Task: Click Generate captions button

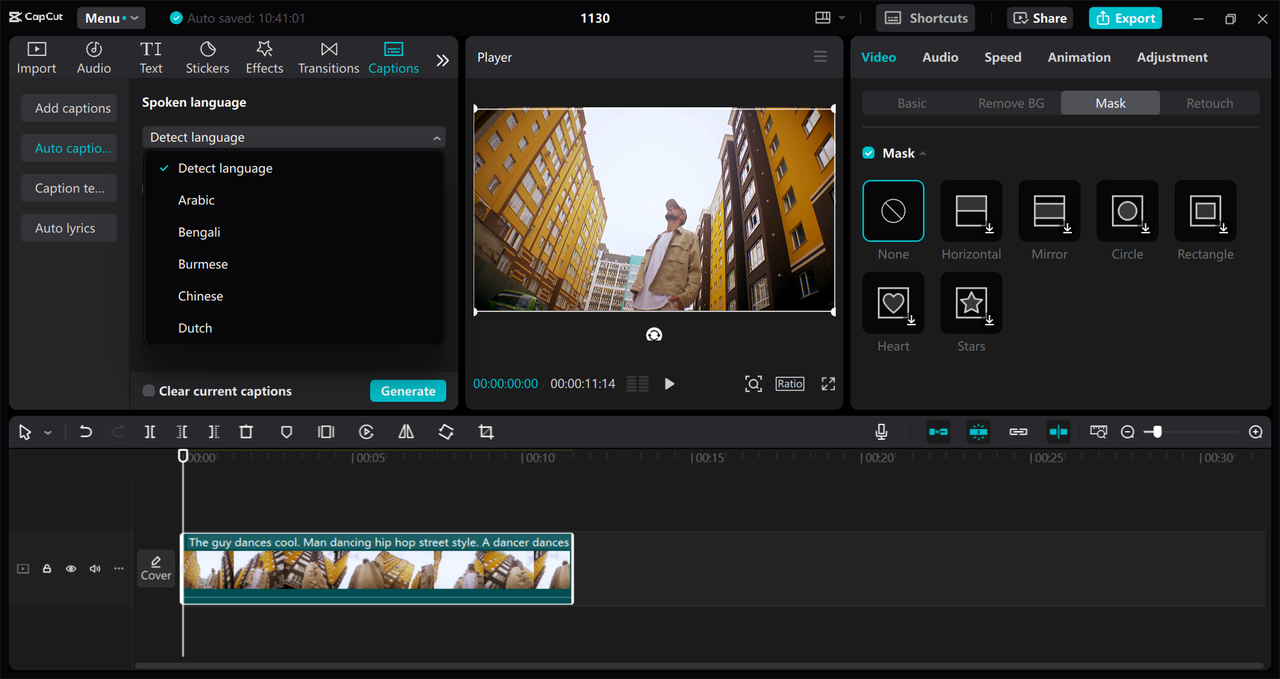Action: click(x=408, y=391)
